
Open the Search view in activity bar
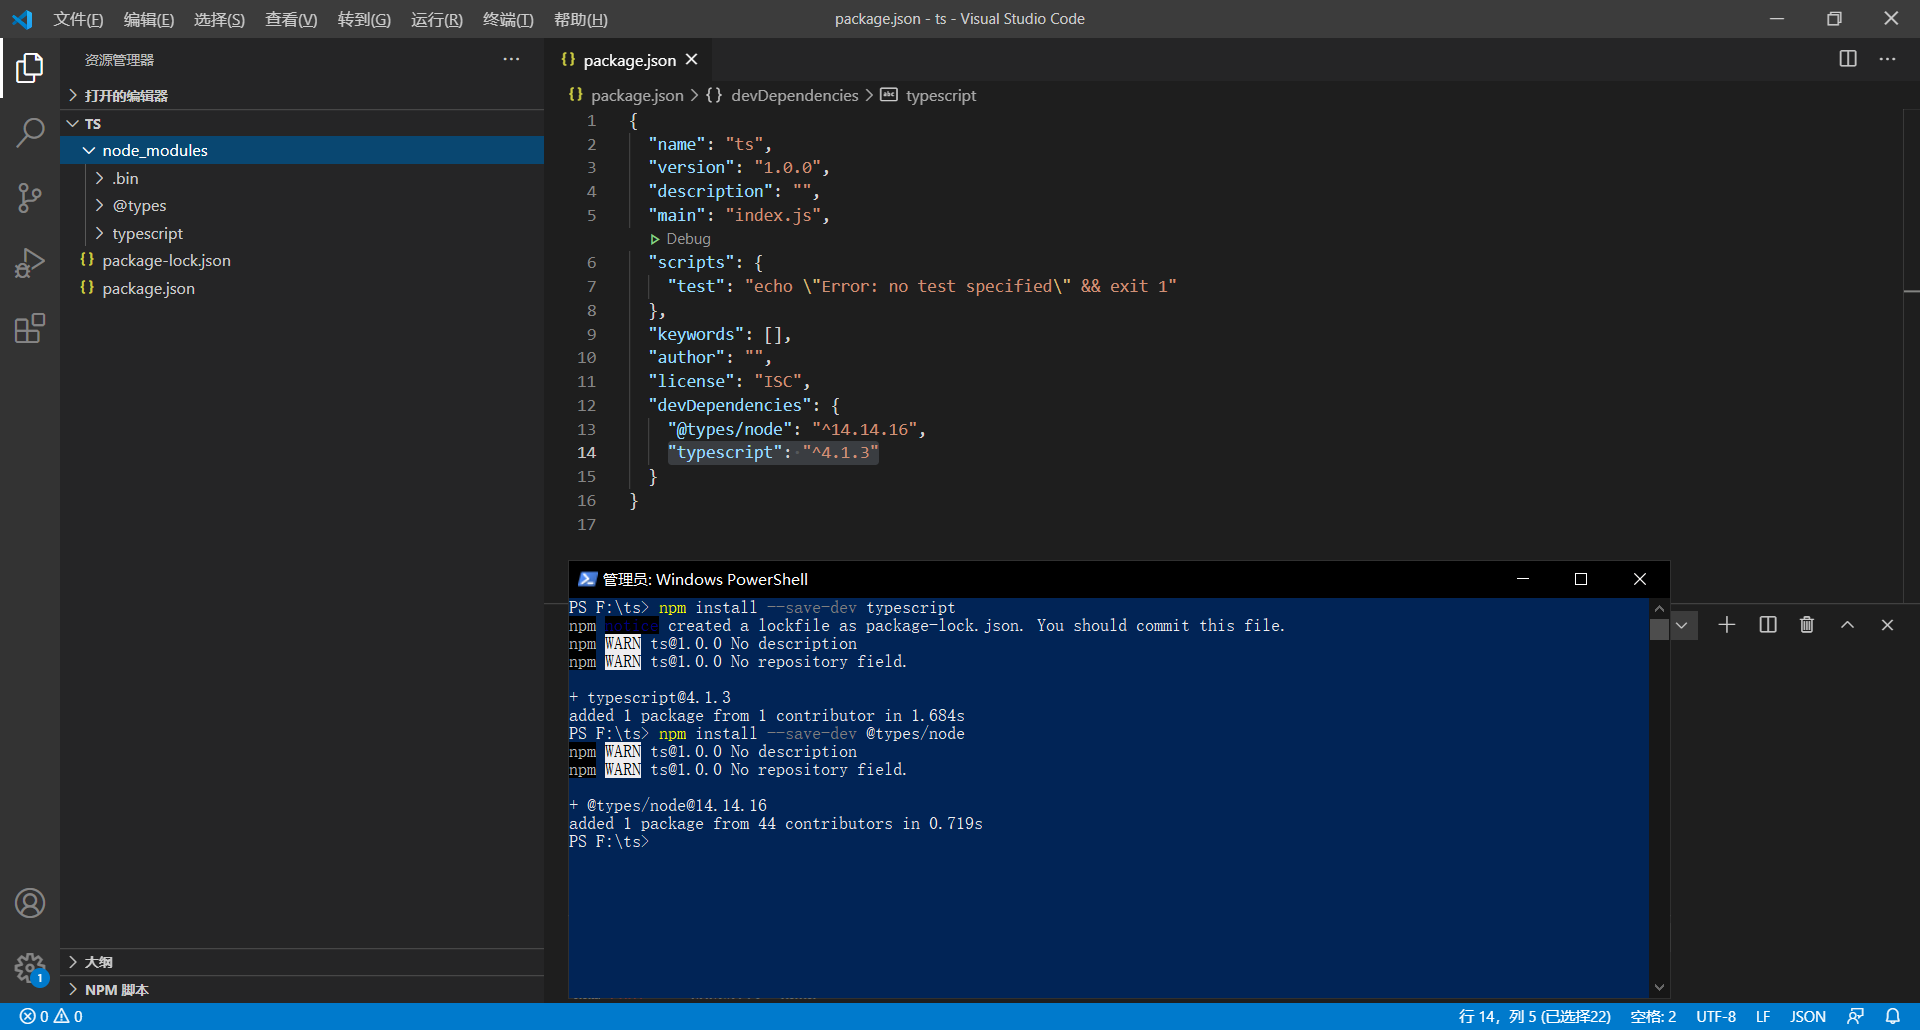click(x=30, y=132)
